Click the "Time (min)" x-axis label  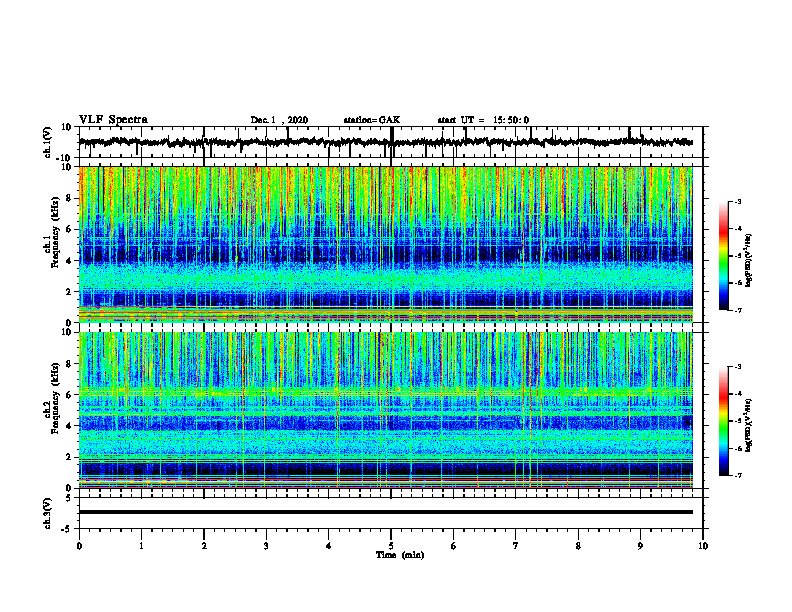point(400,555)
